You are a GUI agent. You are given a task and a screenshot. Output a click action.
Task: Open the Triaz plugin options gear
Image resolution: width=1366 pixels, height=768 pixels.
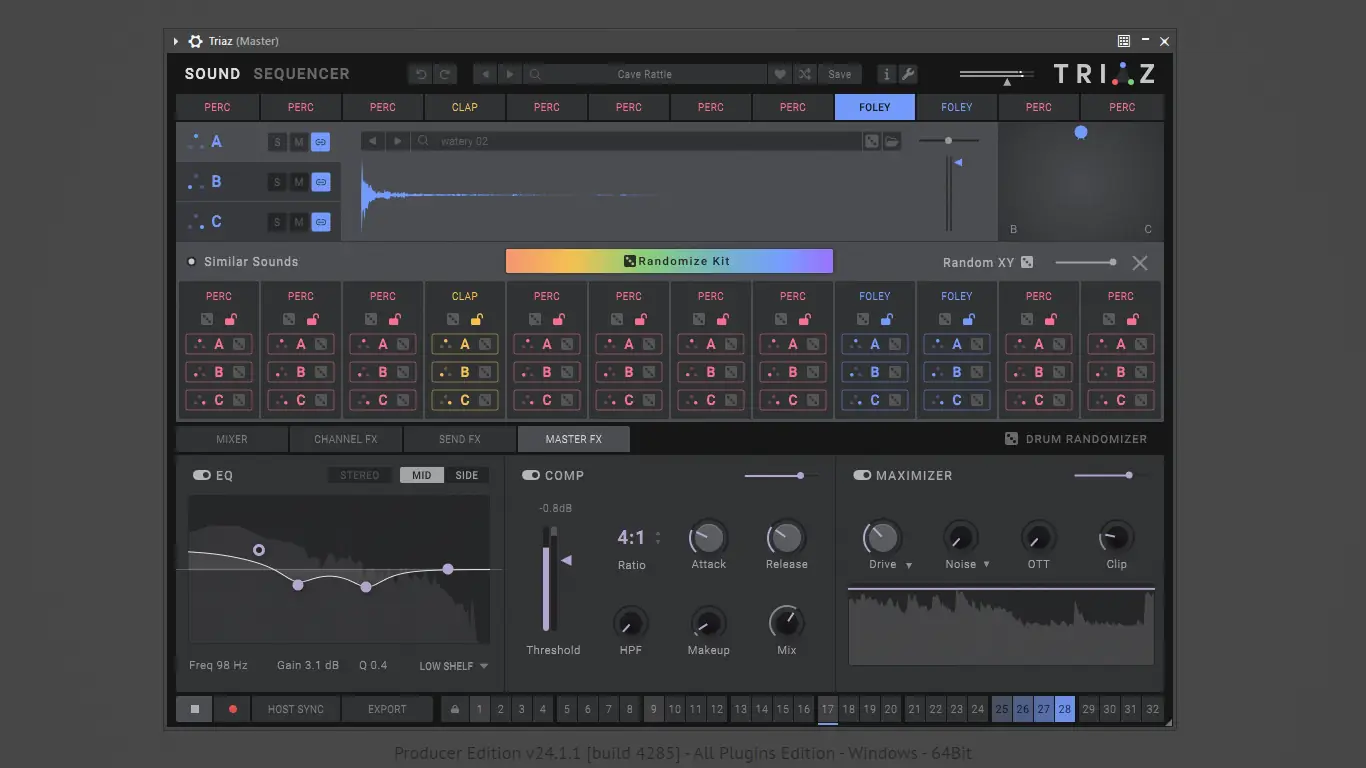click(195, 41)
